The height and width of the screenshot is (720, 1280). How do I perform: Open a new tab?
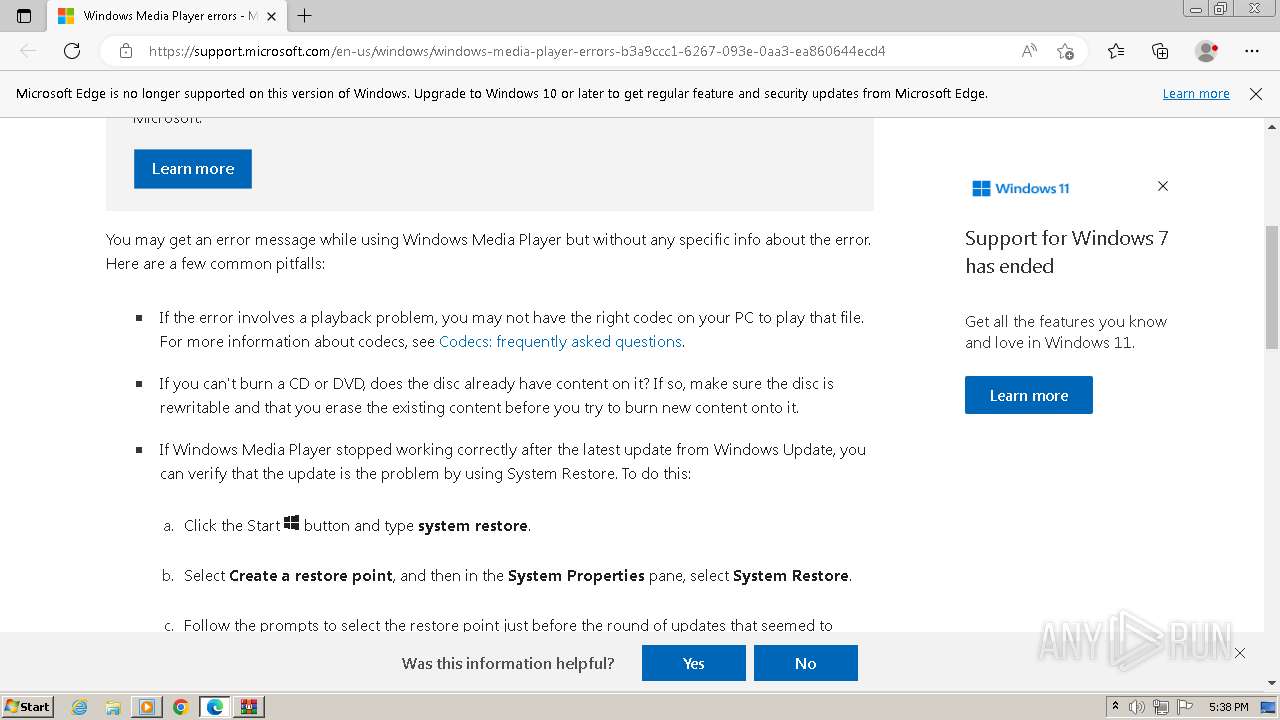pyautogui.click(x=305, y=16)
